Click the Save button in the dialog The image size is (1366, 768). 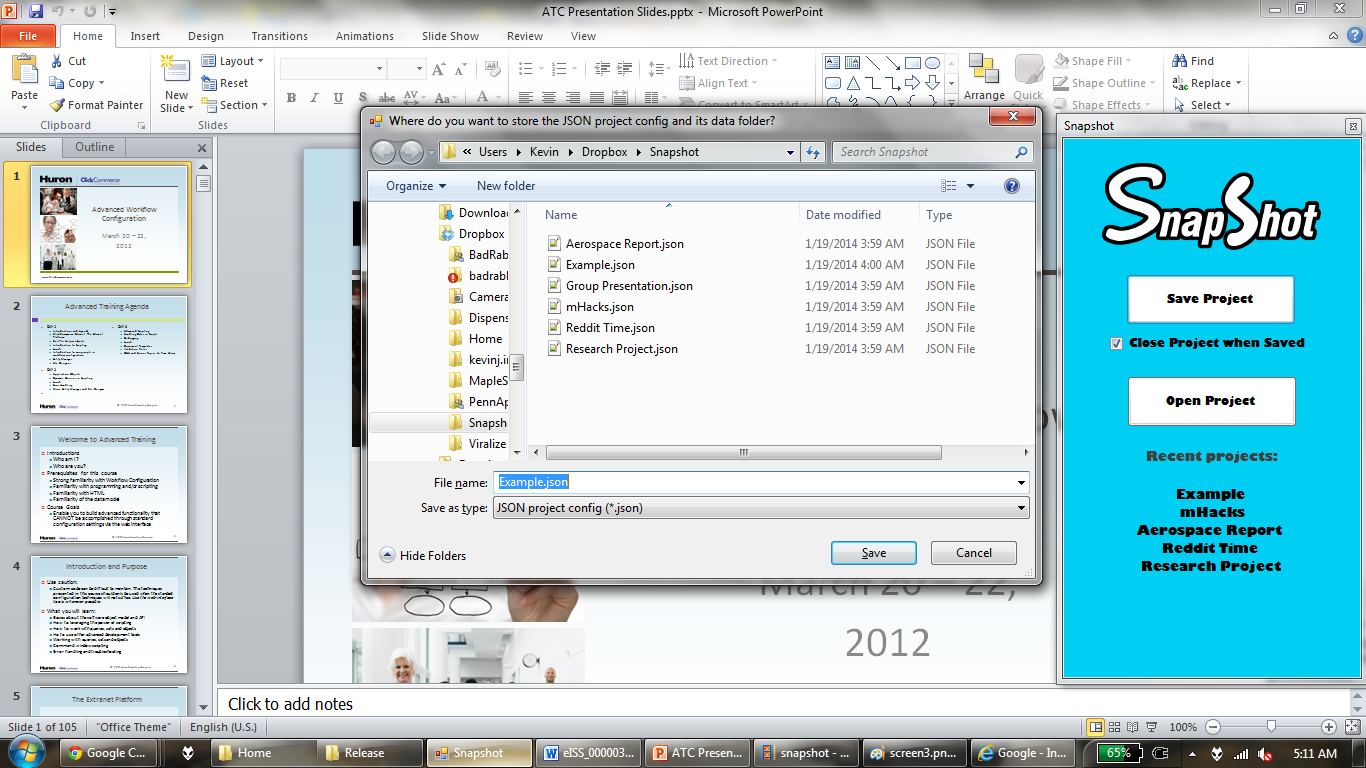(x=873, y=553)
